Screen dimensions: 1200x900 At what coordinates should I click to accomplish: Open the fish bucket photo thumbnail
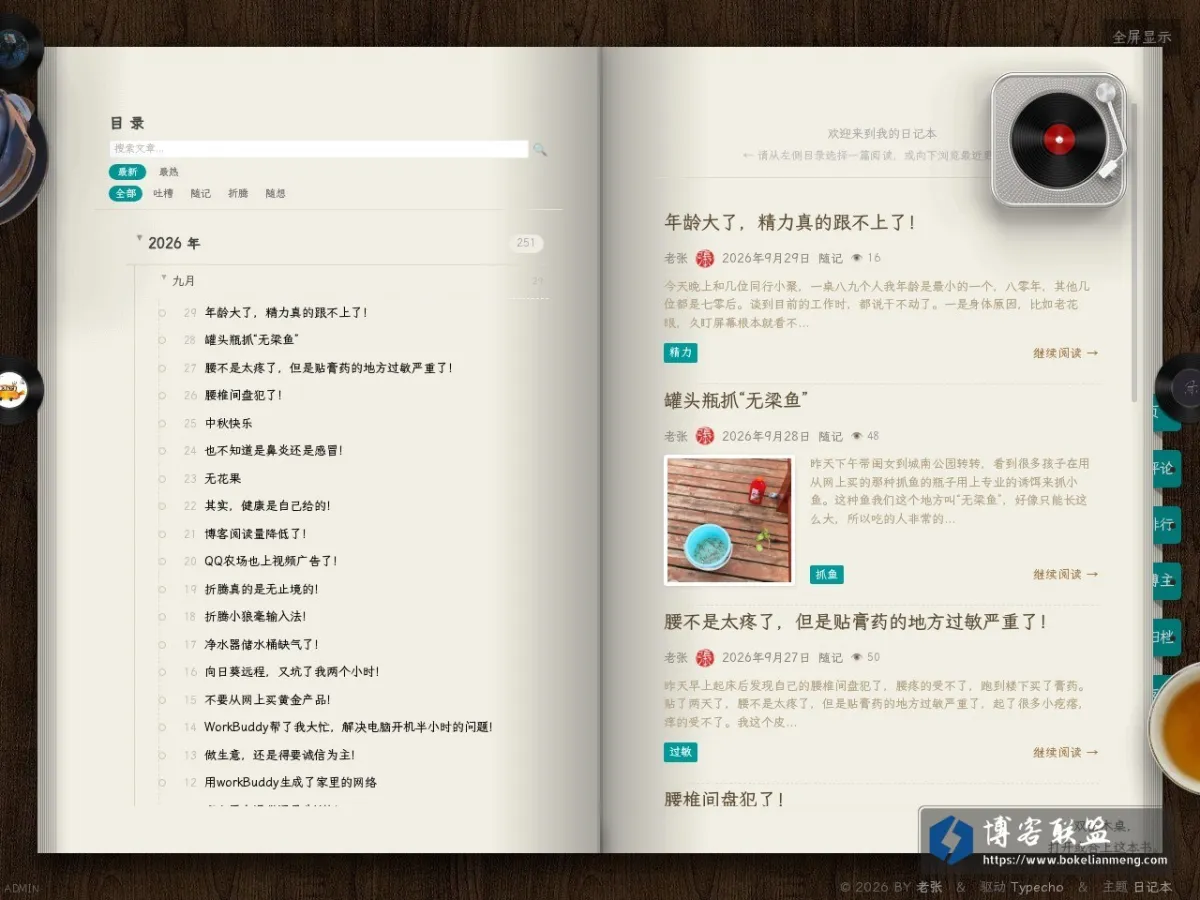coord(729,520)
